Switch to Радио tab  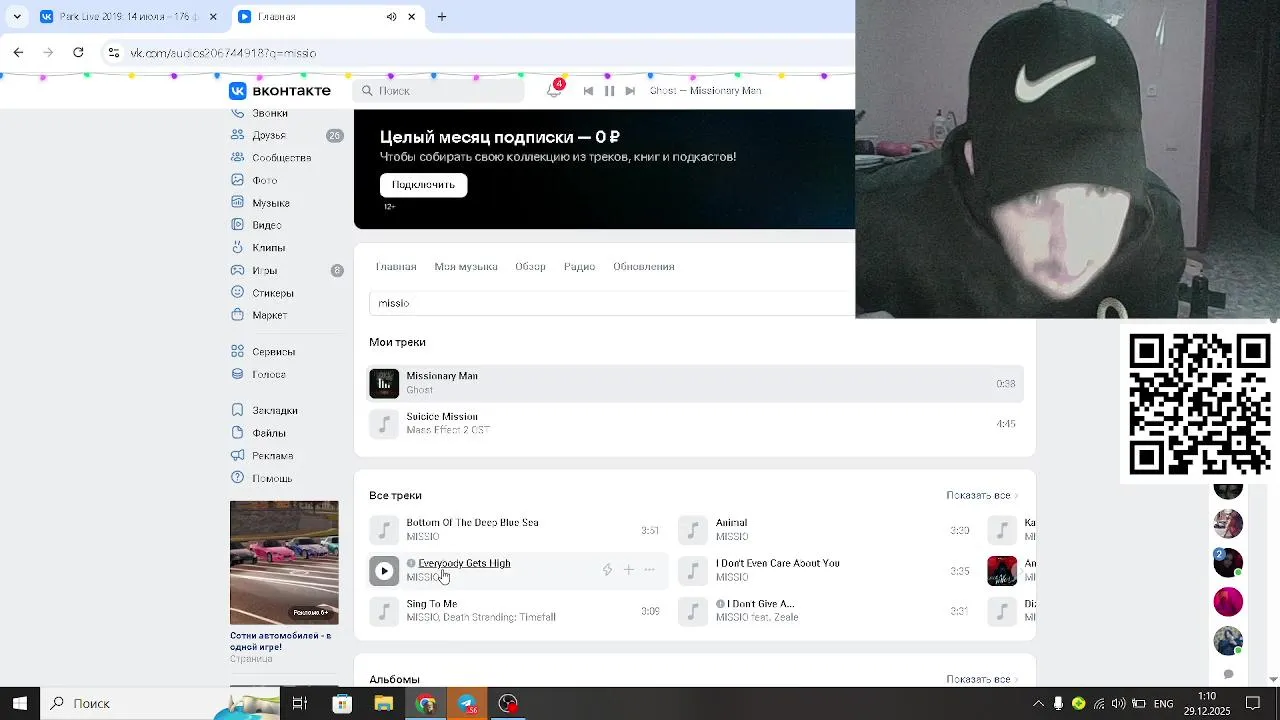point(579,267)
